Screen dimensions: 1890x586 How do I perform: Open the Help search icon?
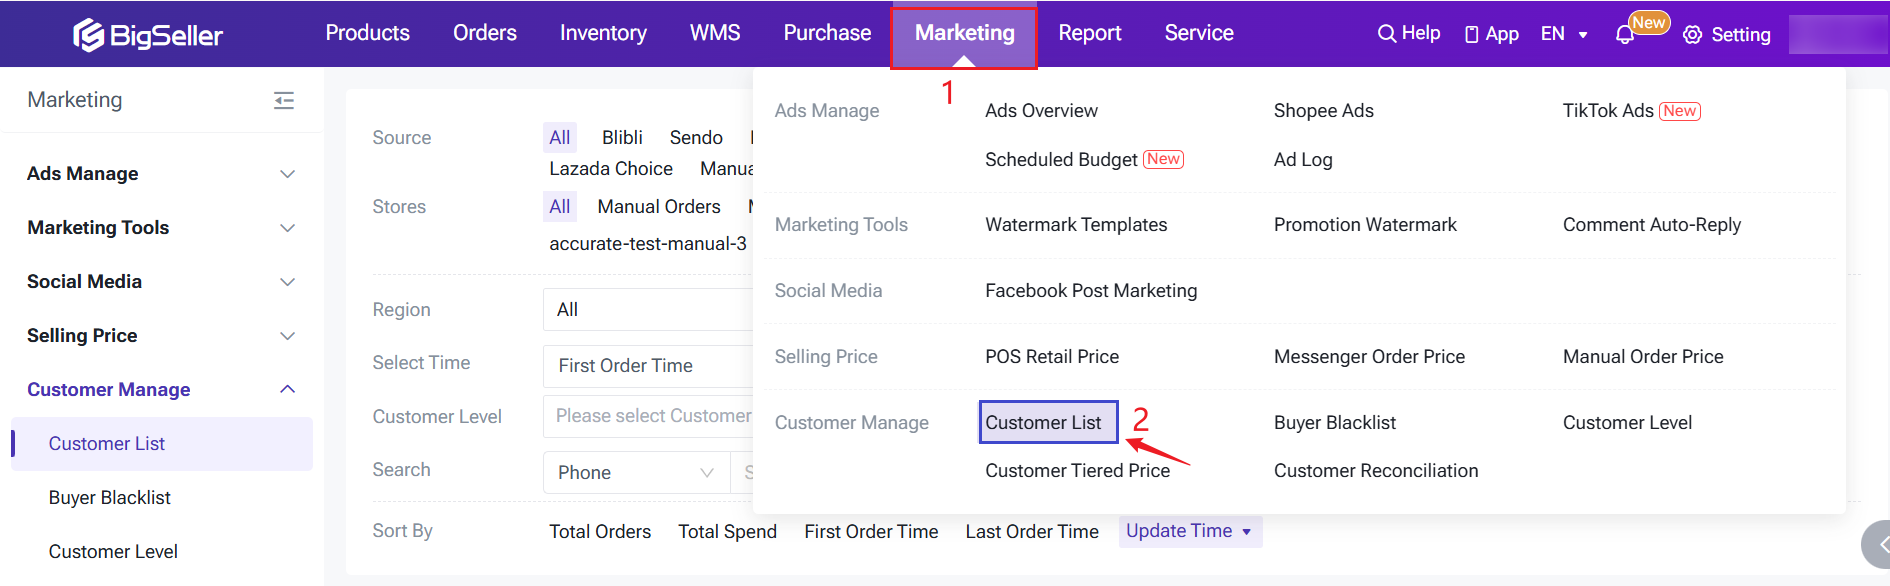1386,34
